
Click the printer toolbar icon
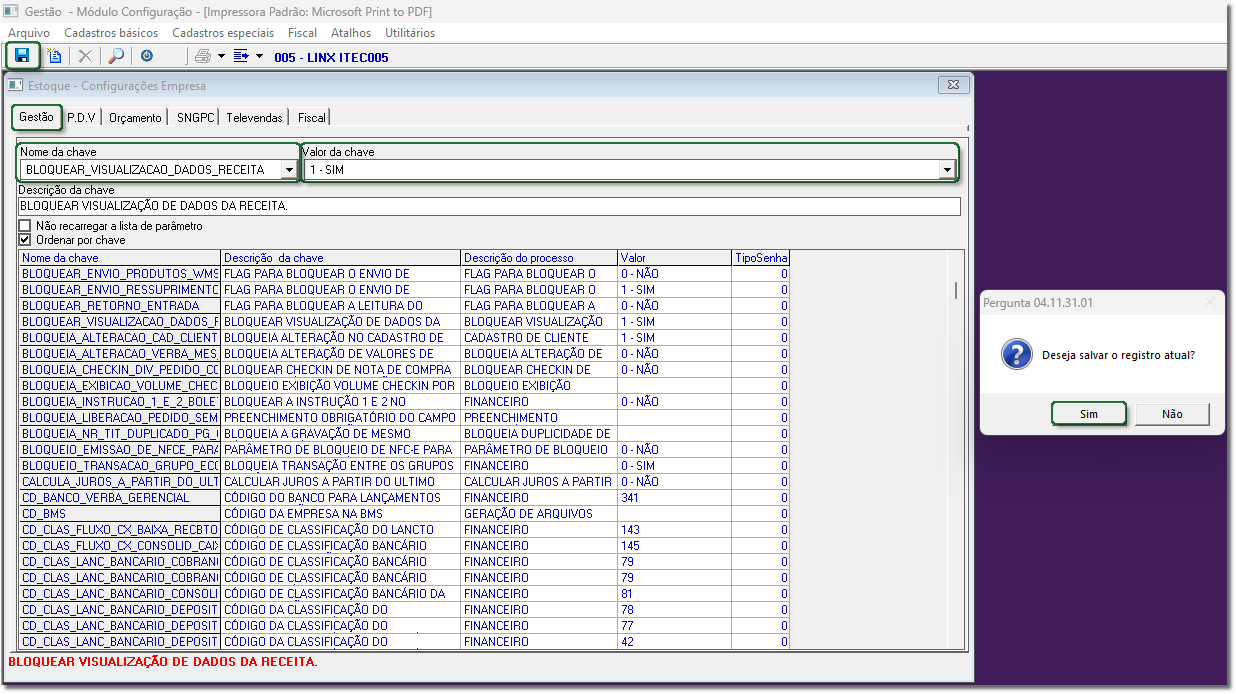pyautogui.click(x=203, y=56)
